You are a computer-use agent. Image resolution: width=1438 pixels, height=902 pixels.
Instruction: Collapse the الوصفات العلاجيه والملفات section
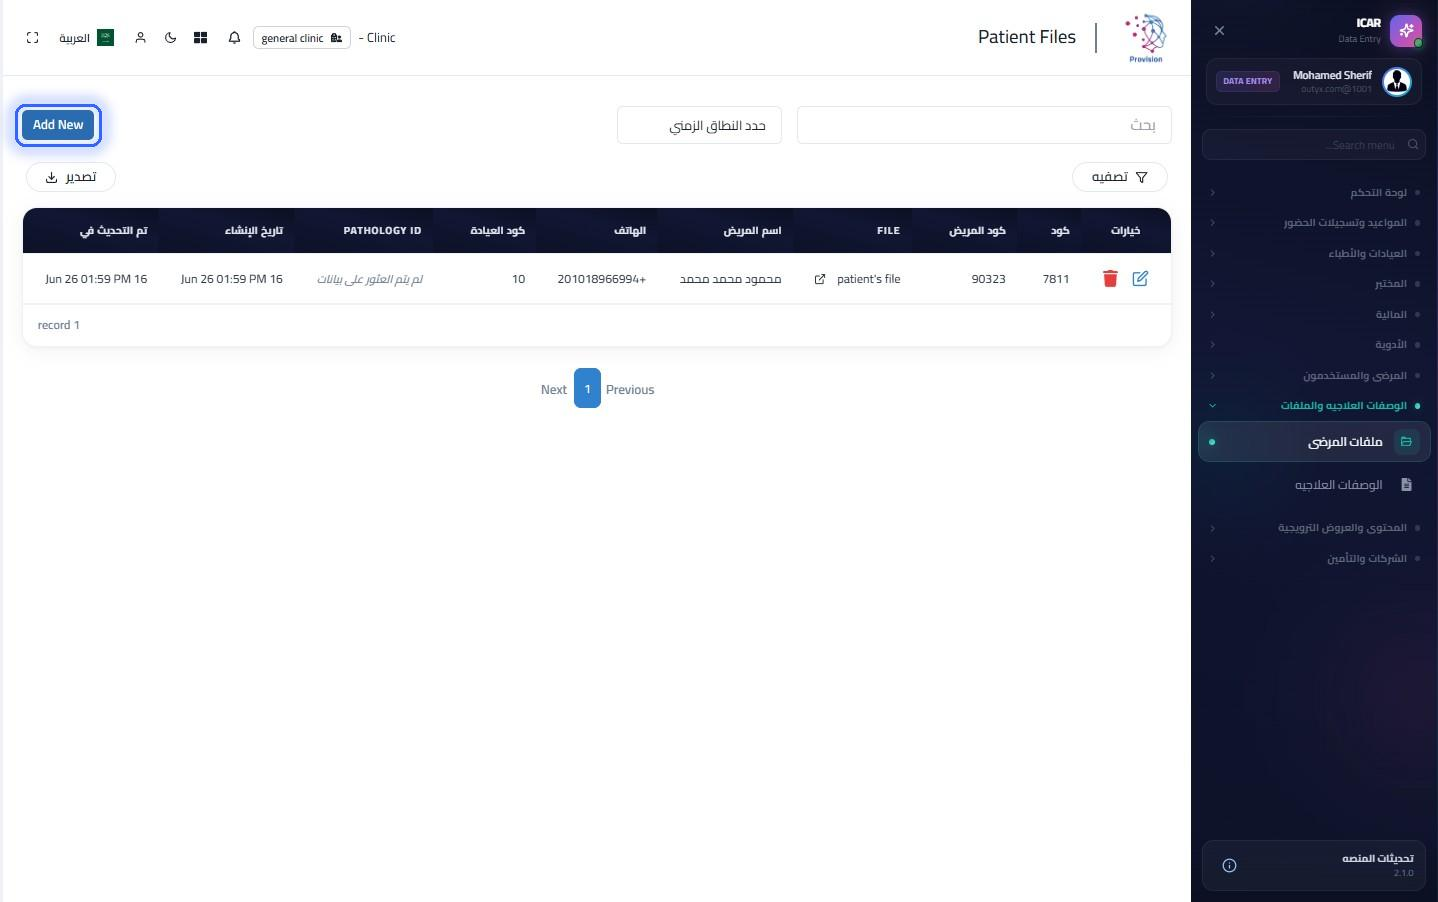[x=1314, y=406]
